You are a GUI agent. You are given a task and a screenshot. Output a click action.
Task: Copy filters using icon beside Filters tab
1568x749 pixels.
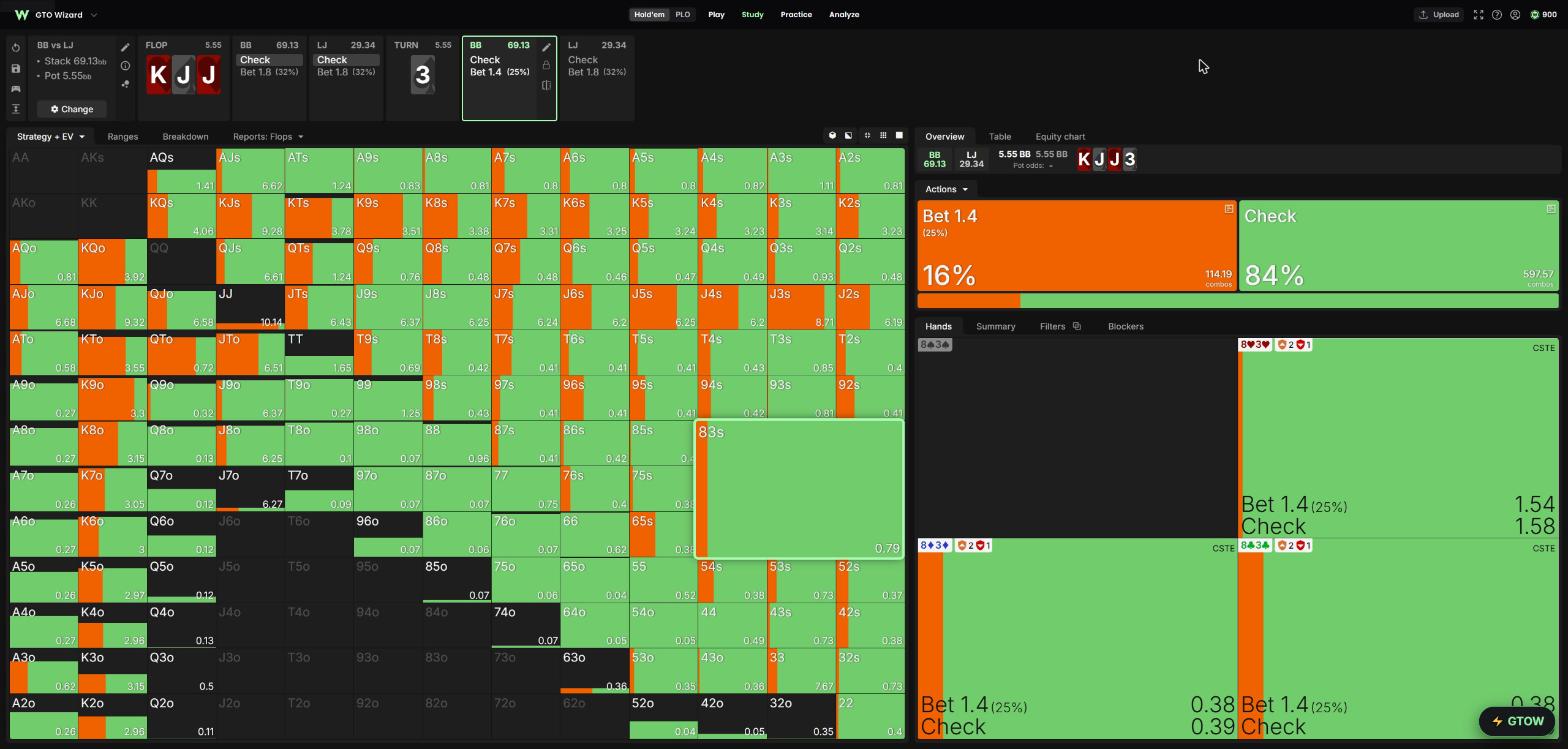[1077, 326]
